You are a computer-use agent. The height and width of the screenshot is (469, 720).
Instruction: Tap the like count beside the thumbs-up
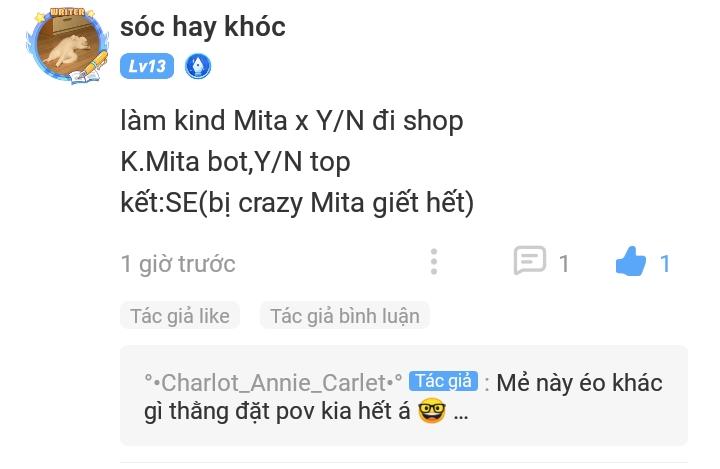coord(664,264)
